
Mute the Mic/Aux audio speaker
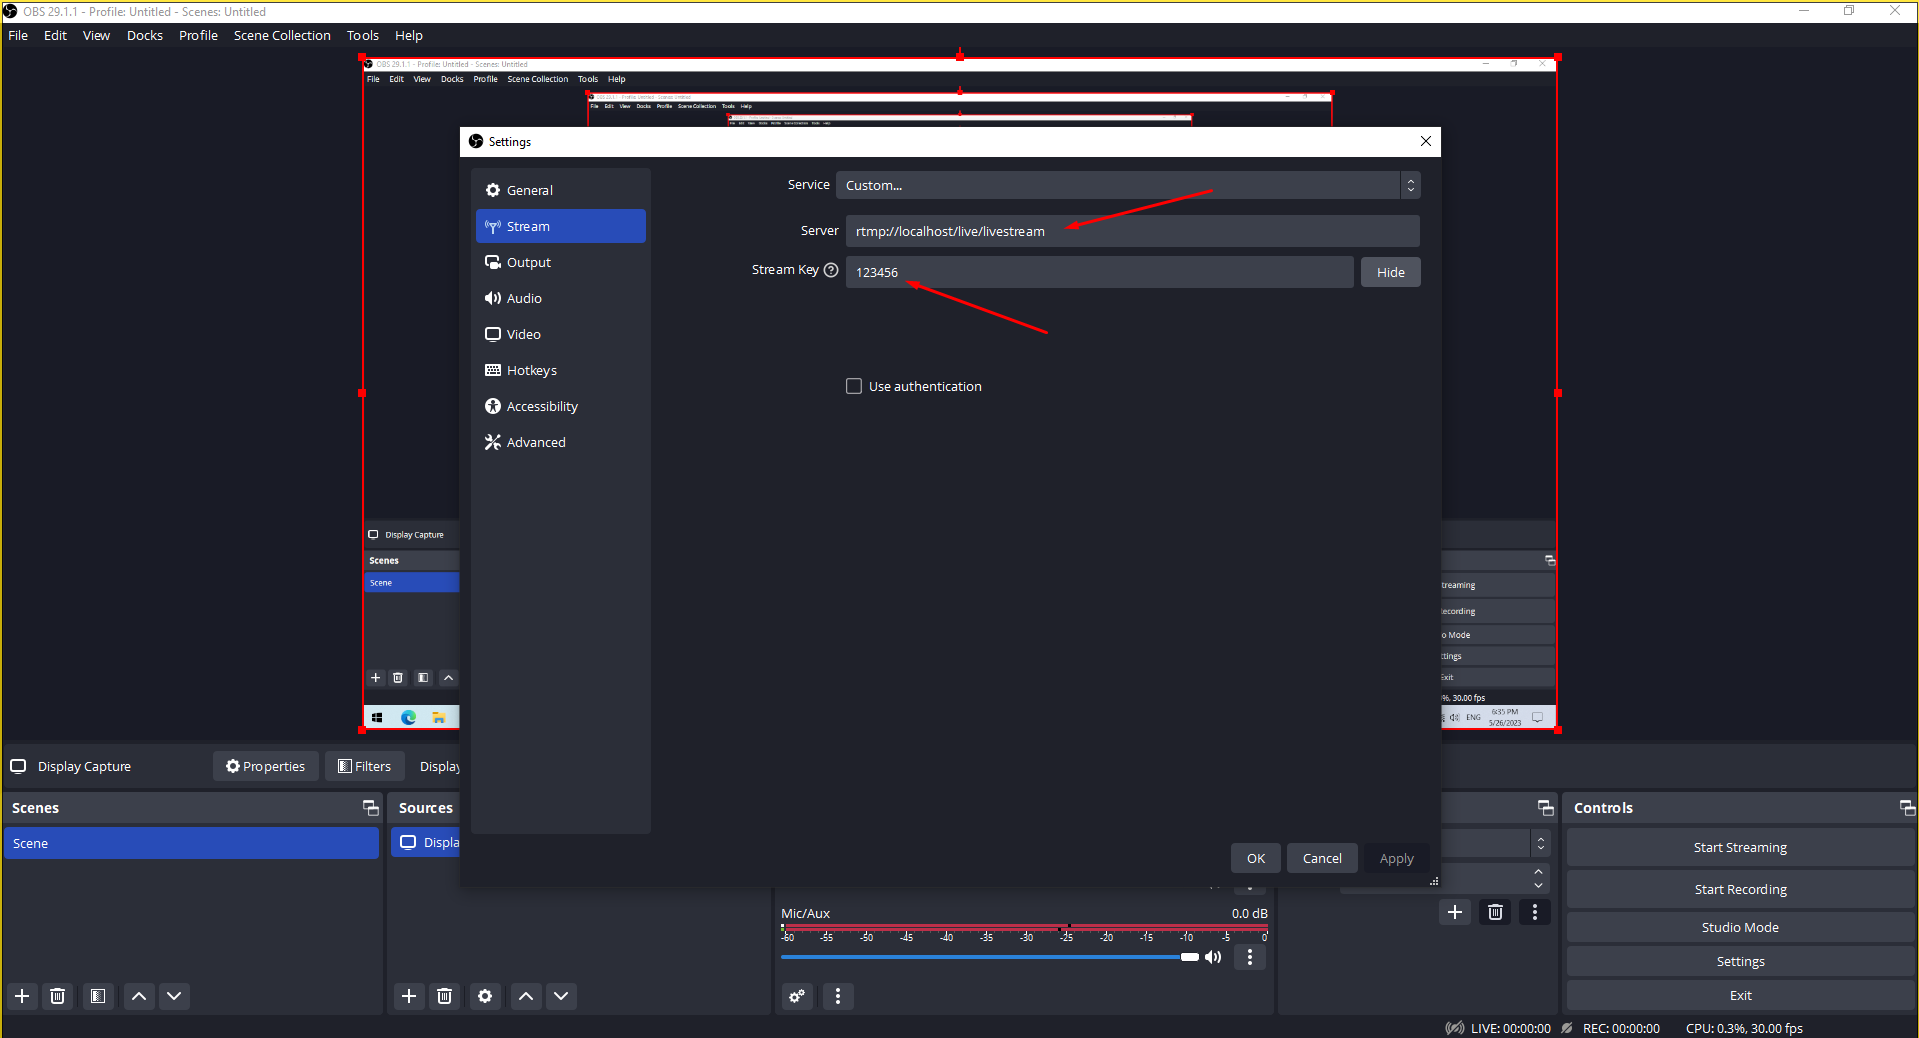click(1214, 957)
